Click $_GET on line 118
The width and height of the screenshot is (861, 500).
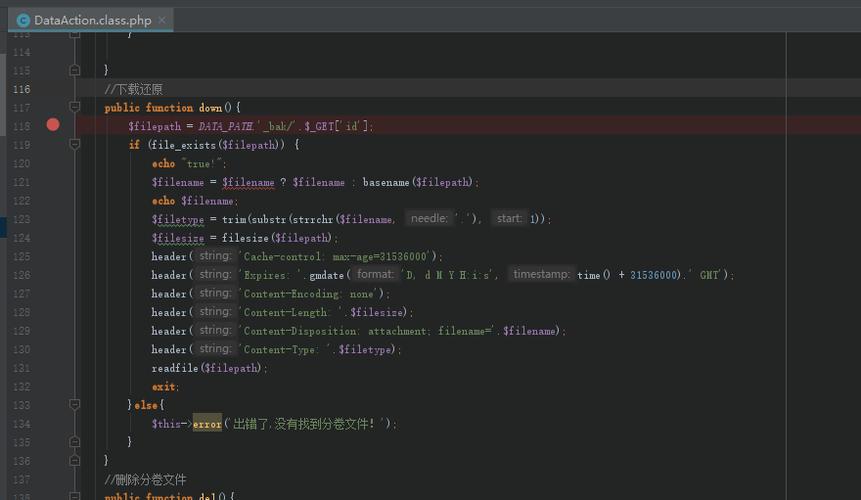coord(318,126)
